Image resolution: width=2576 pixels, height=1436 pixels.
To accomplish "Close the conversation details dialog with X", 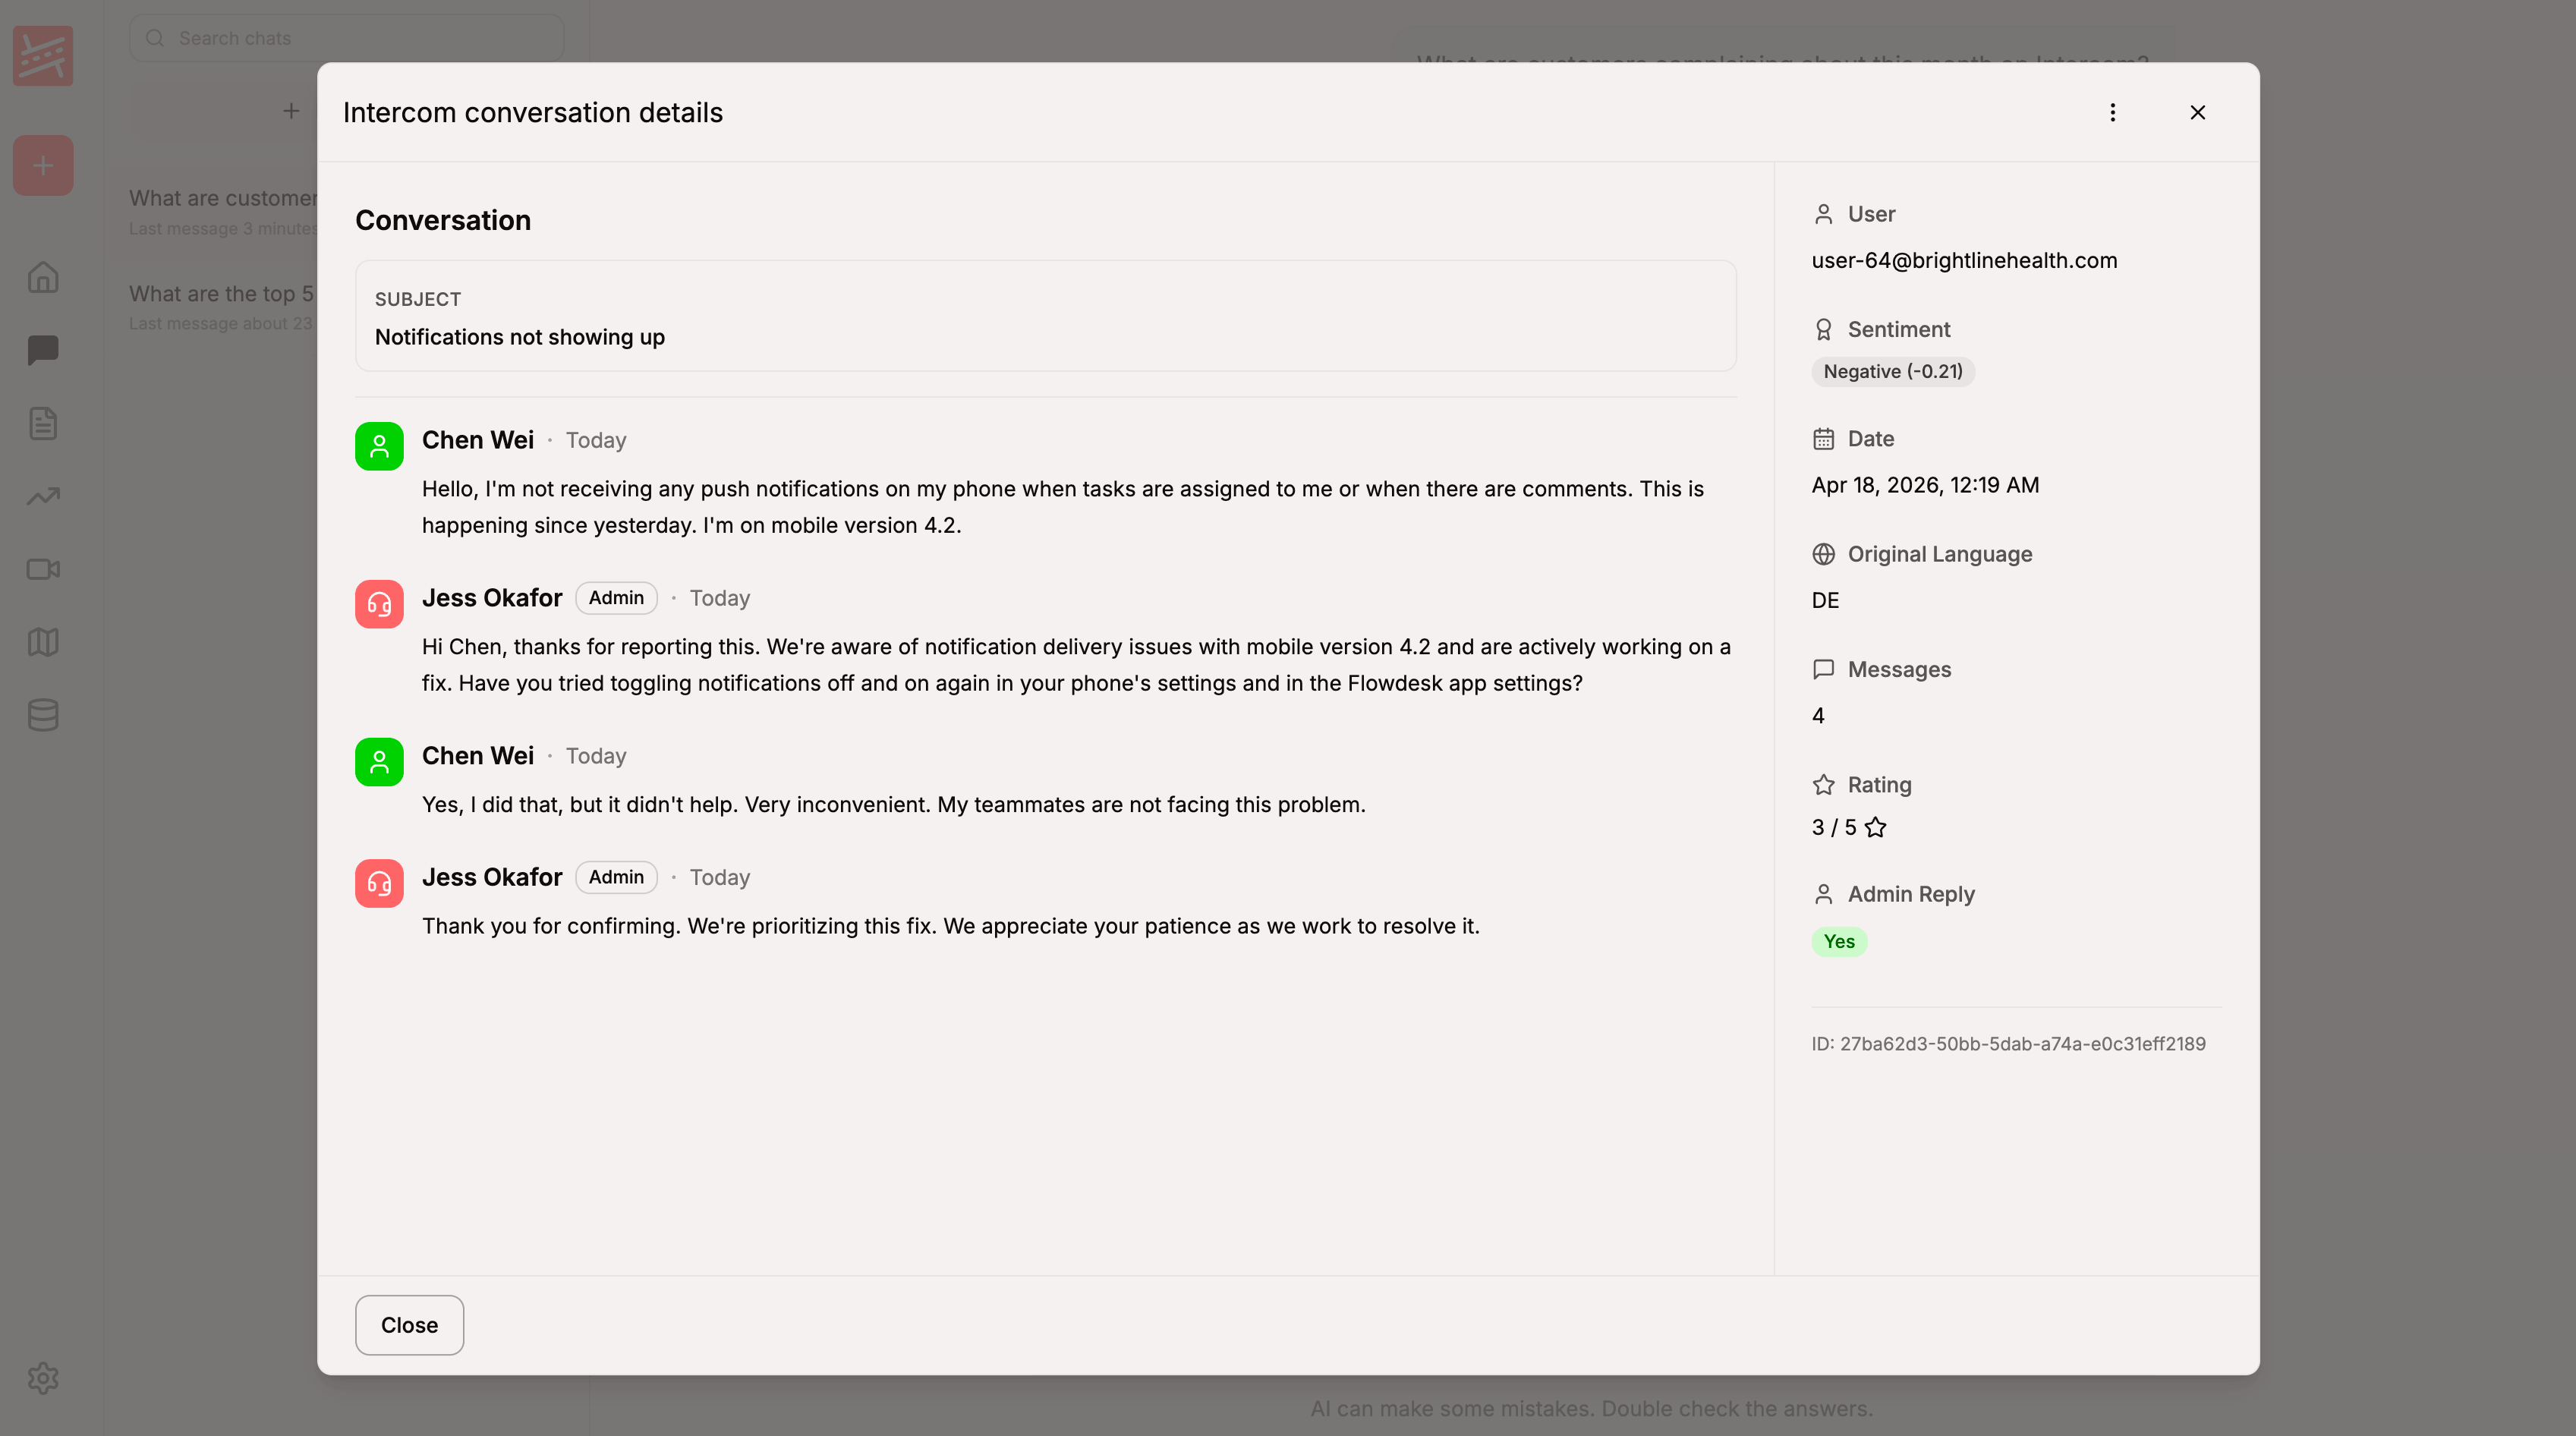I will 2197,112.
